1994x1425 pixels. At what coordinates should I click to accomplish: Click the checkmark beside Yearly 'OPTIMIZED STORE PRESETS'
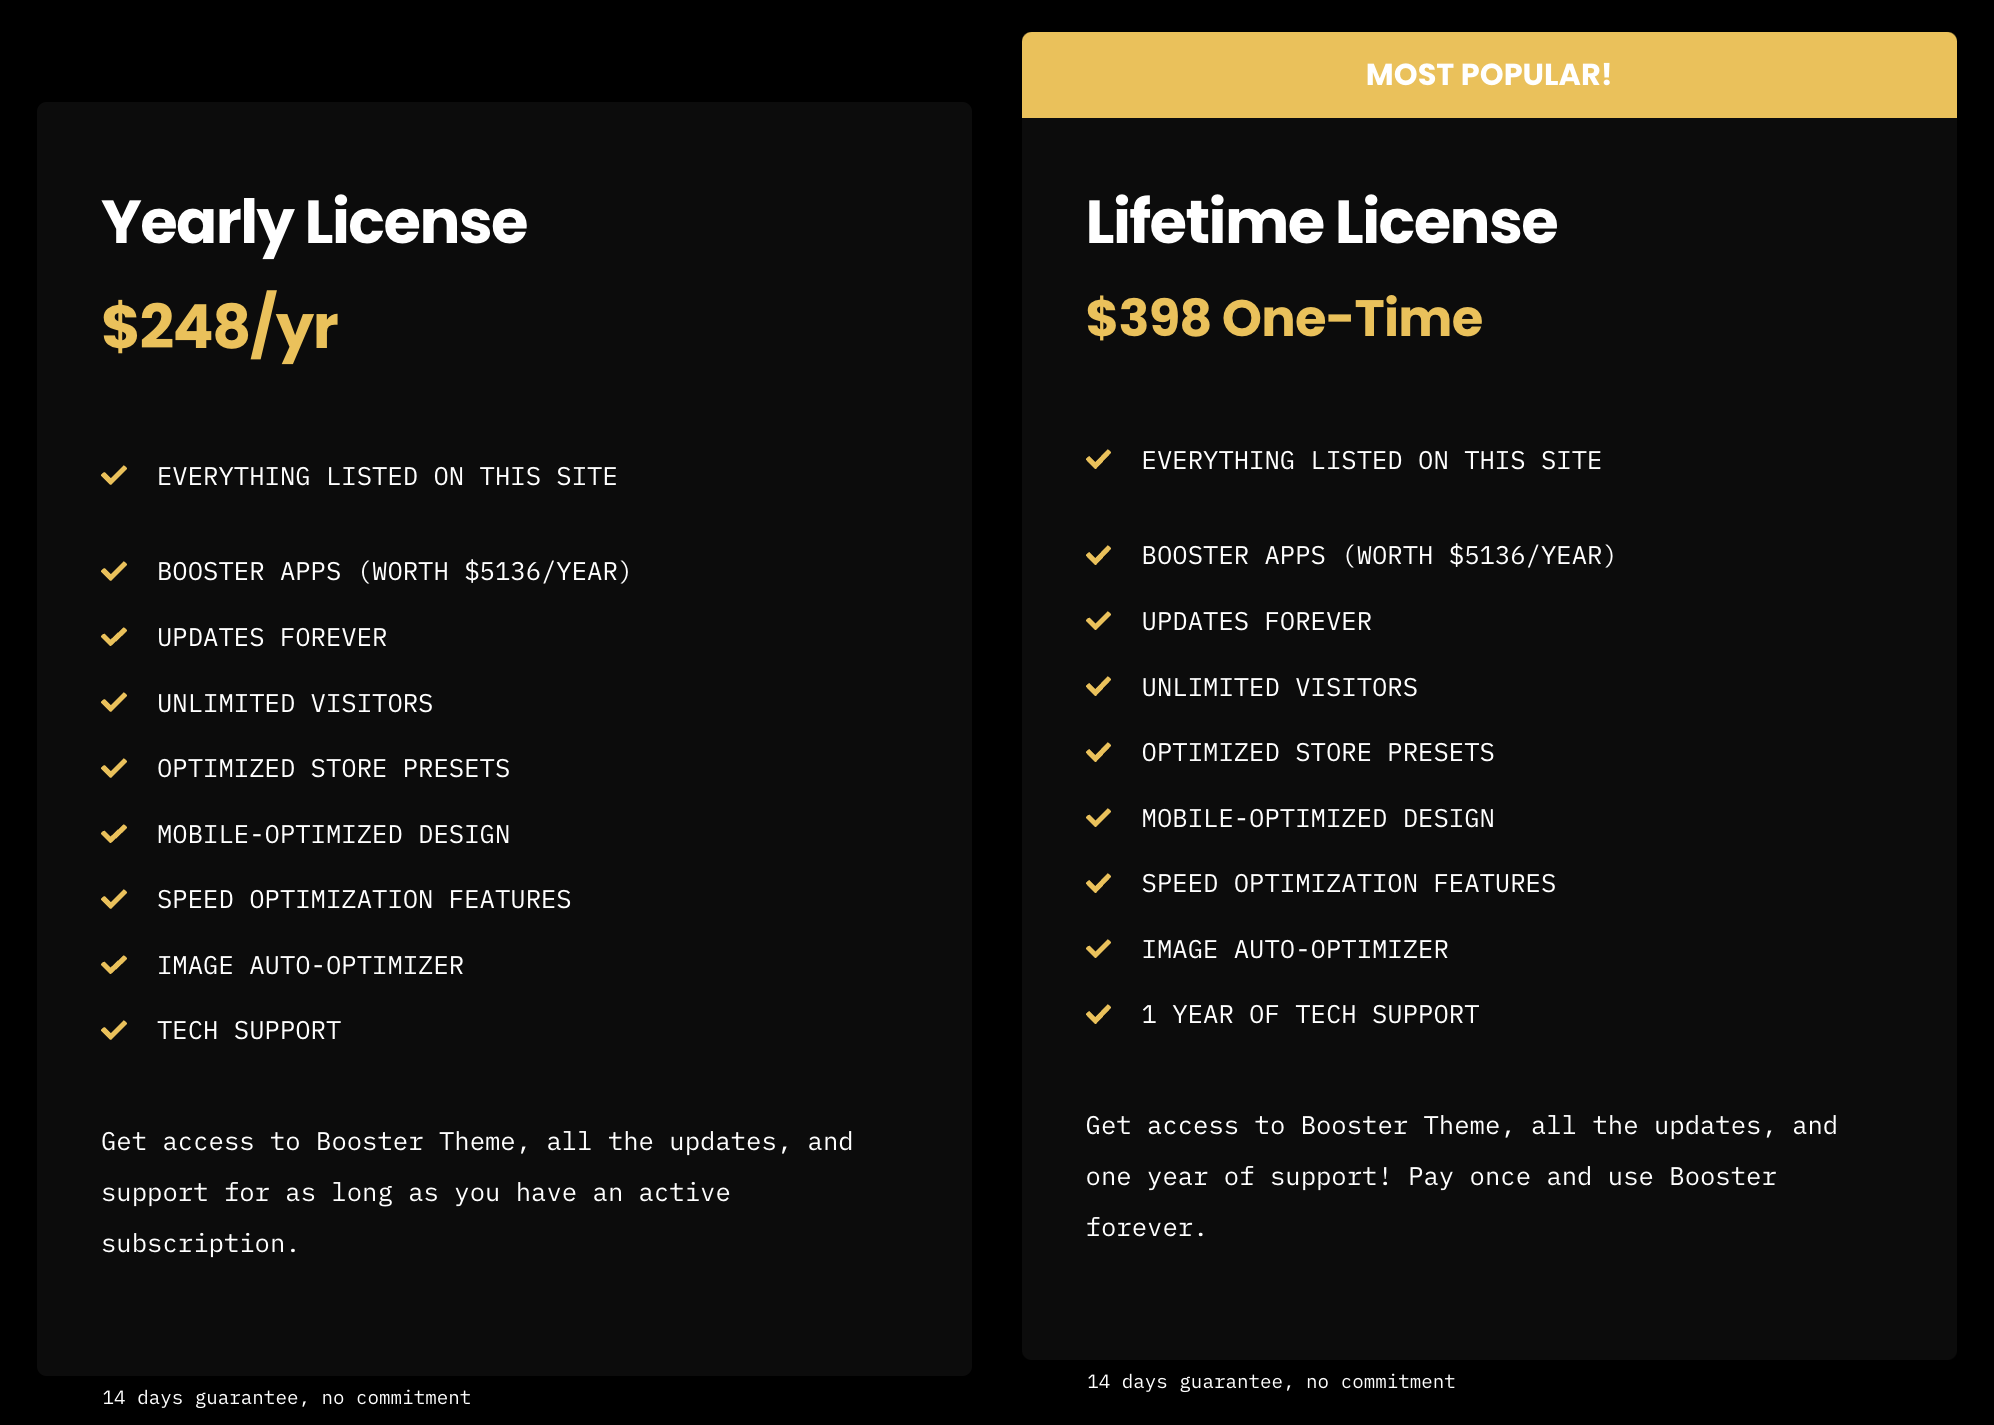114,768
